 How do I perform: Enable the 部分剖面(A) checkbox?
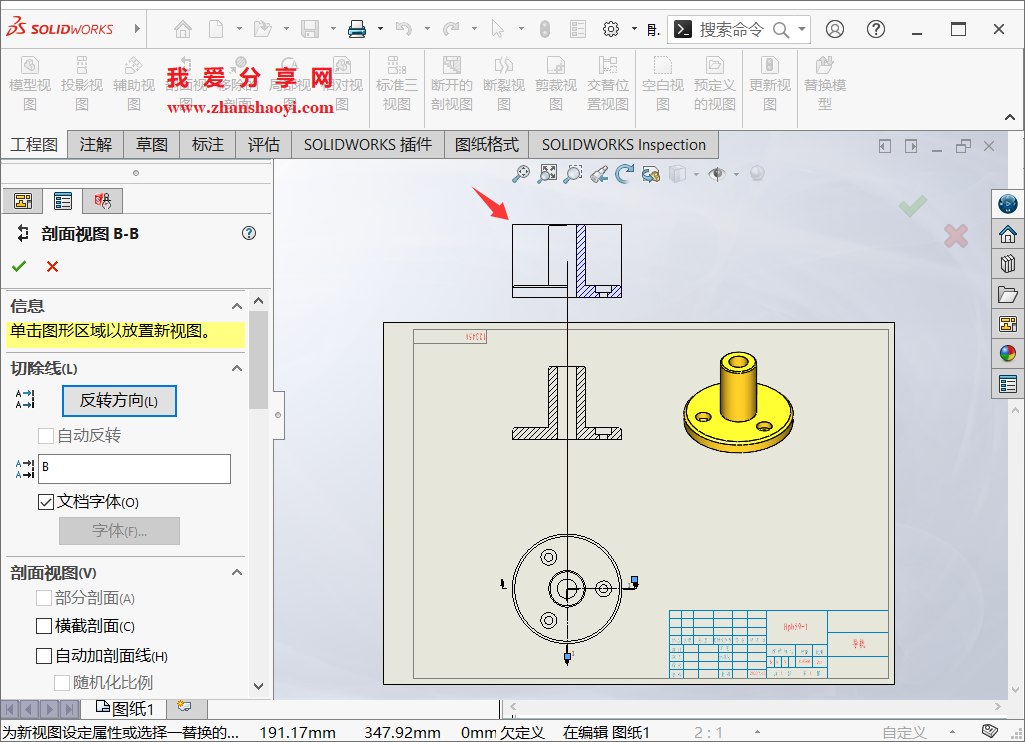pos(44,597)
